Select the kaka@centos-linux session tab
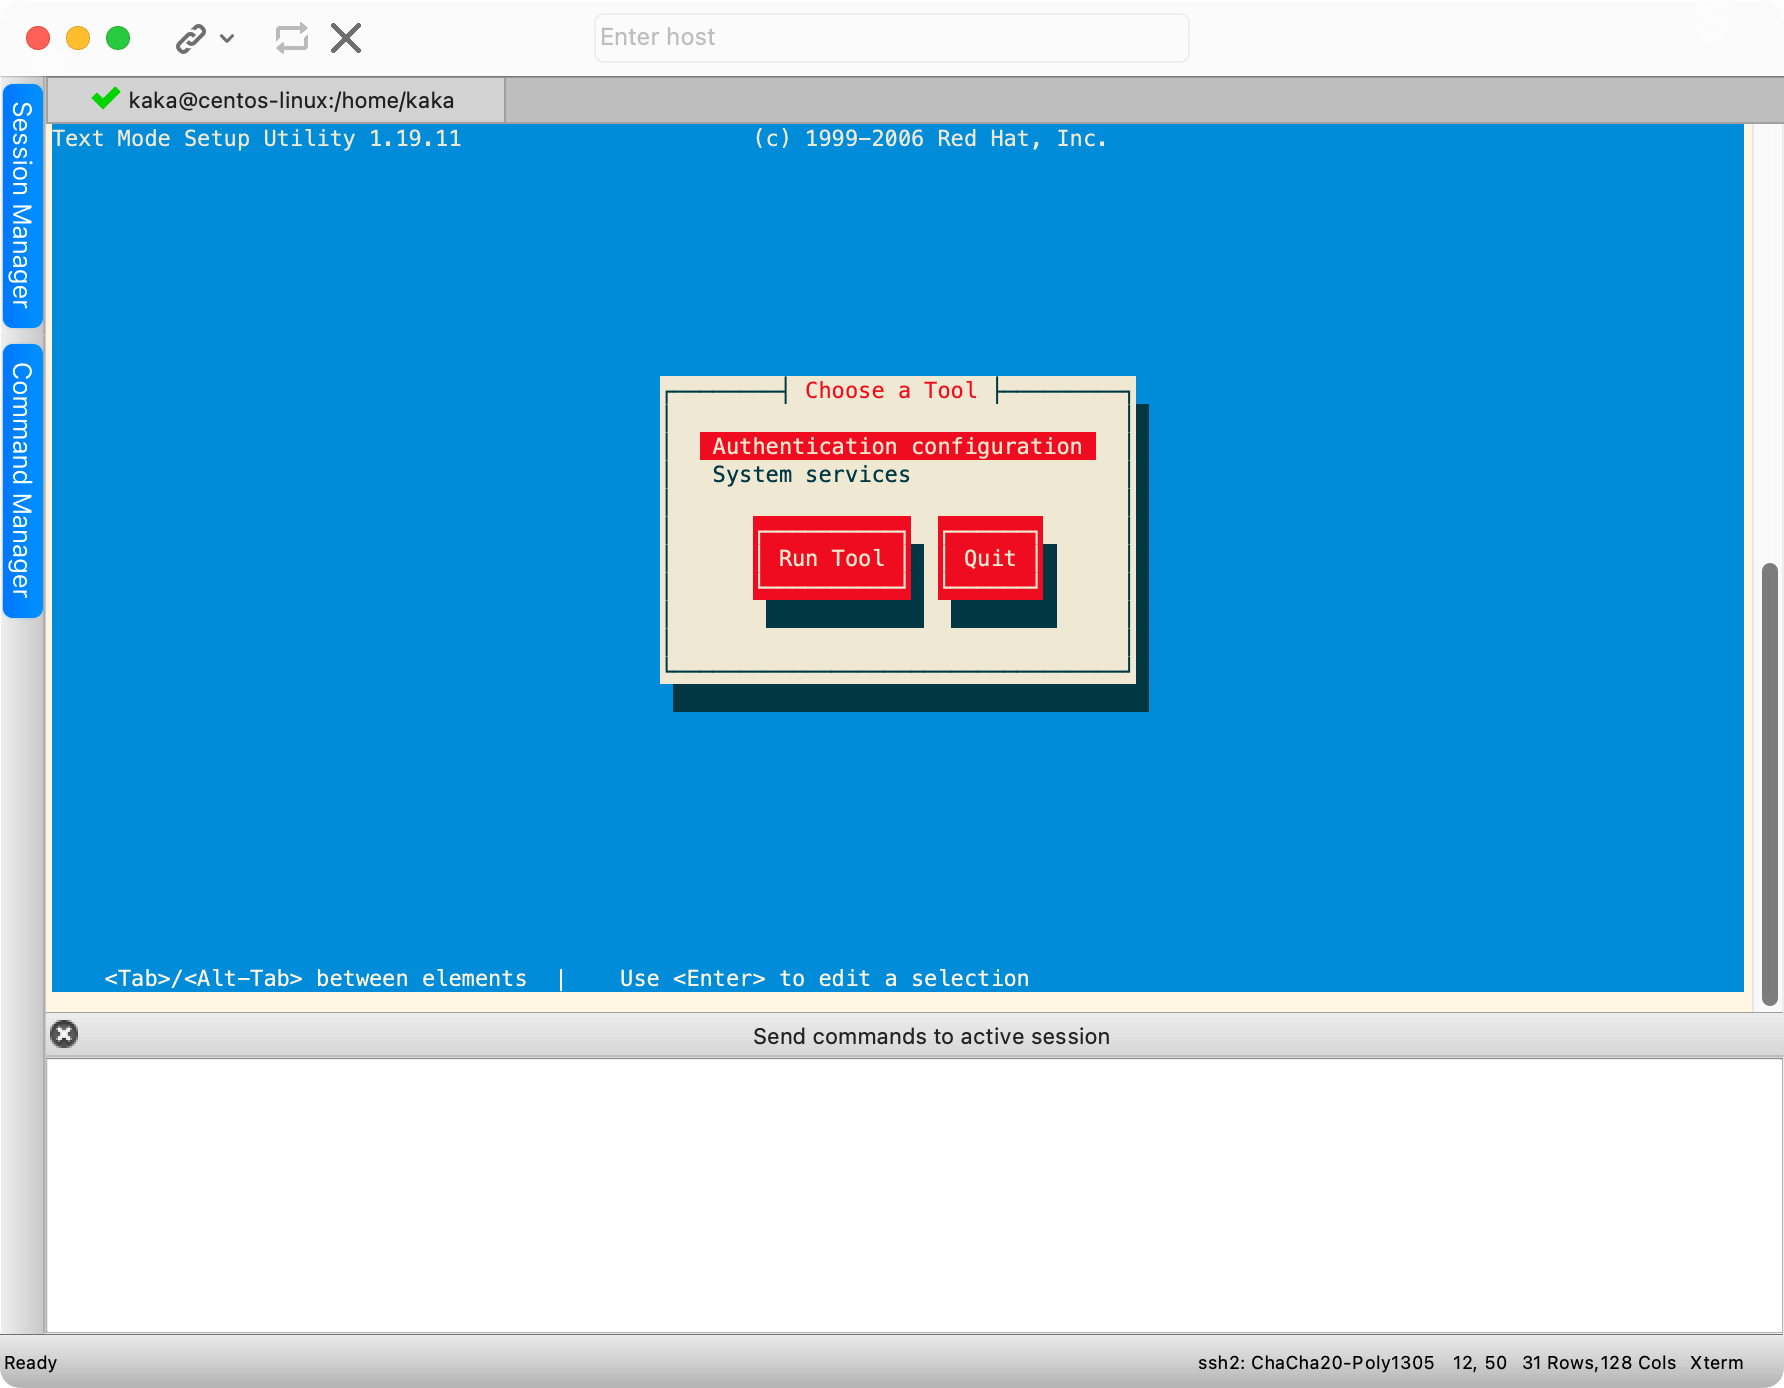 [290, 100]
